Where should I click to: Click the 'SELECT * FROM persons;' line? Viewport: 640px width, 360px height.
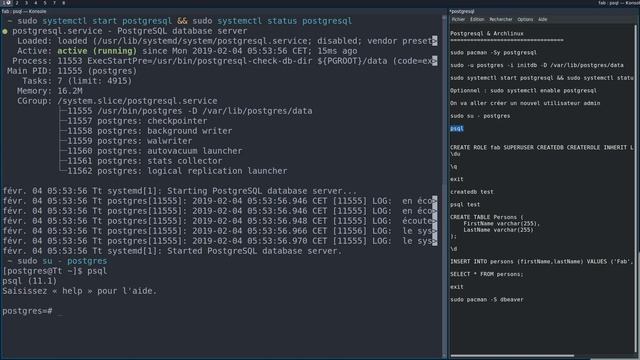pyautogui.click(x=487, y=274)
